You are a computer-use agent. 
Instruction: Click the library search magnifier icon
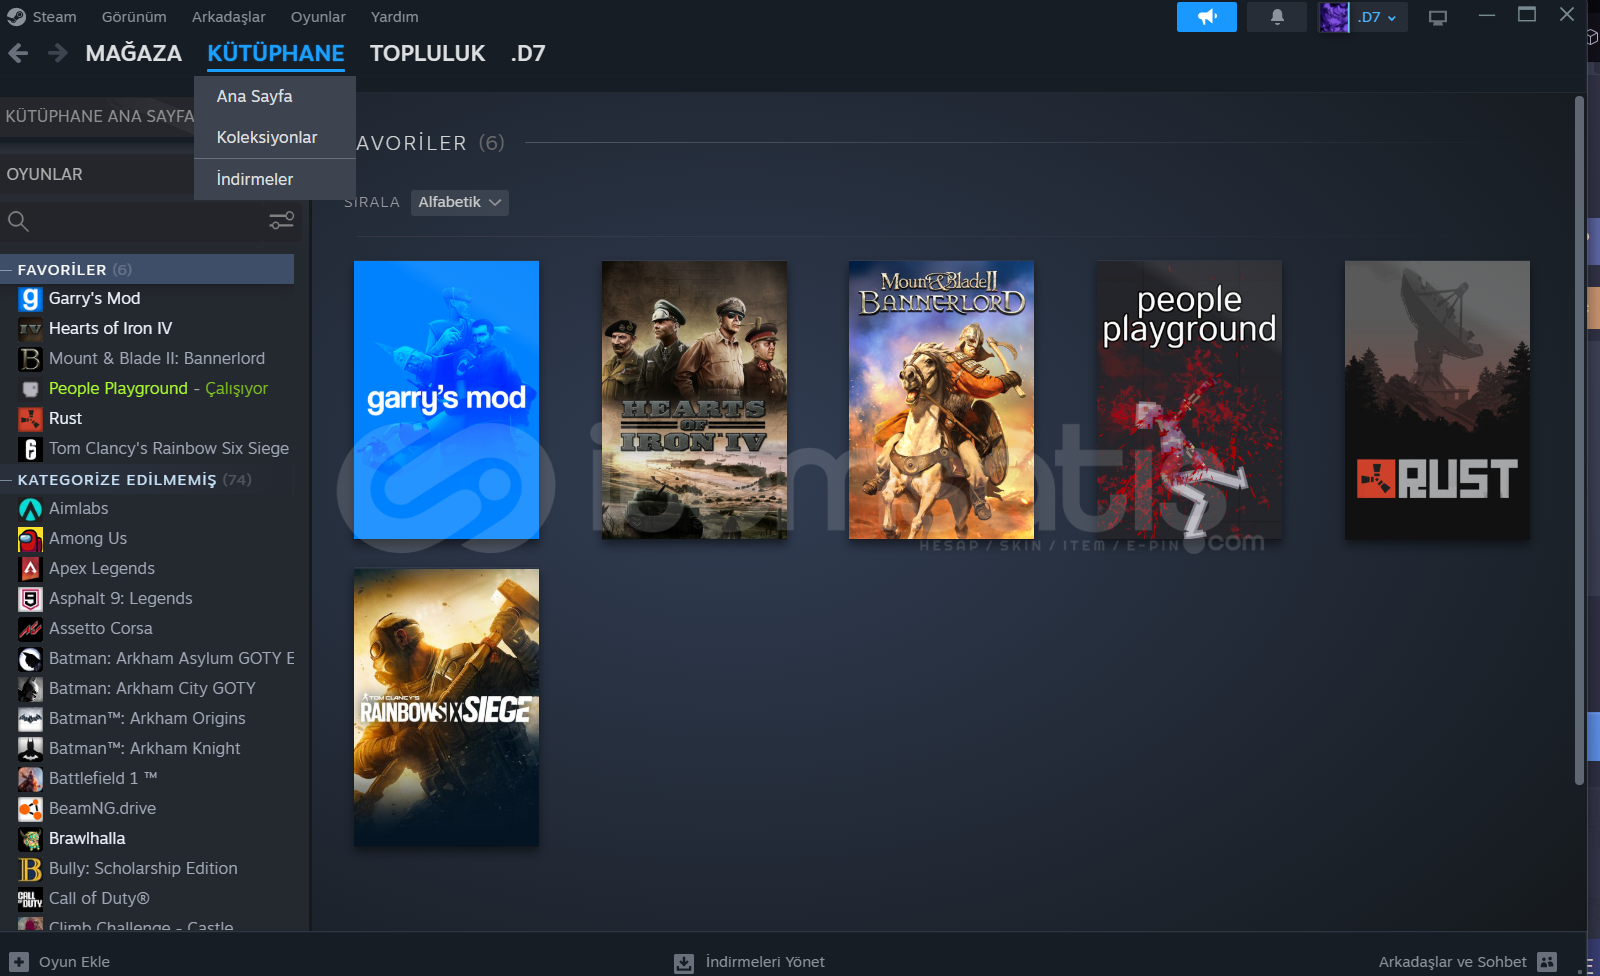click(18, 221)
